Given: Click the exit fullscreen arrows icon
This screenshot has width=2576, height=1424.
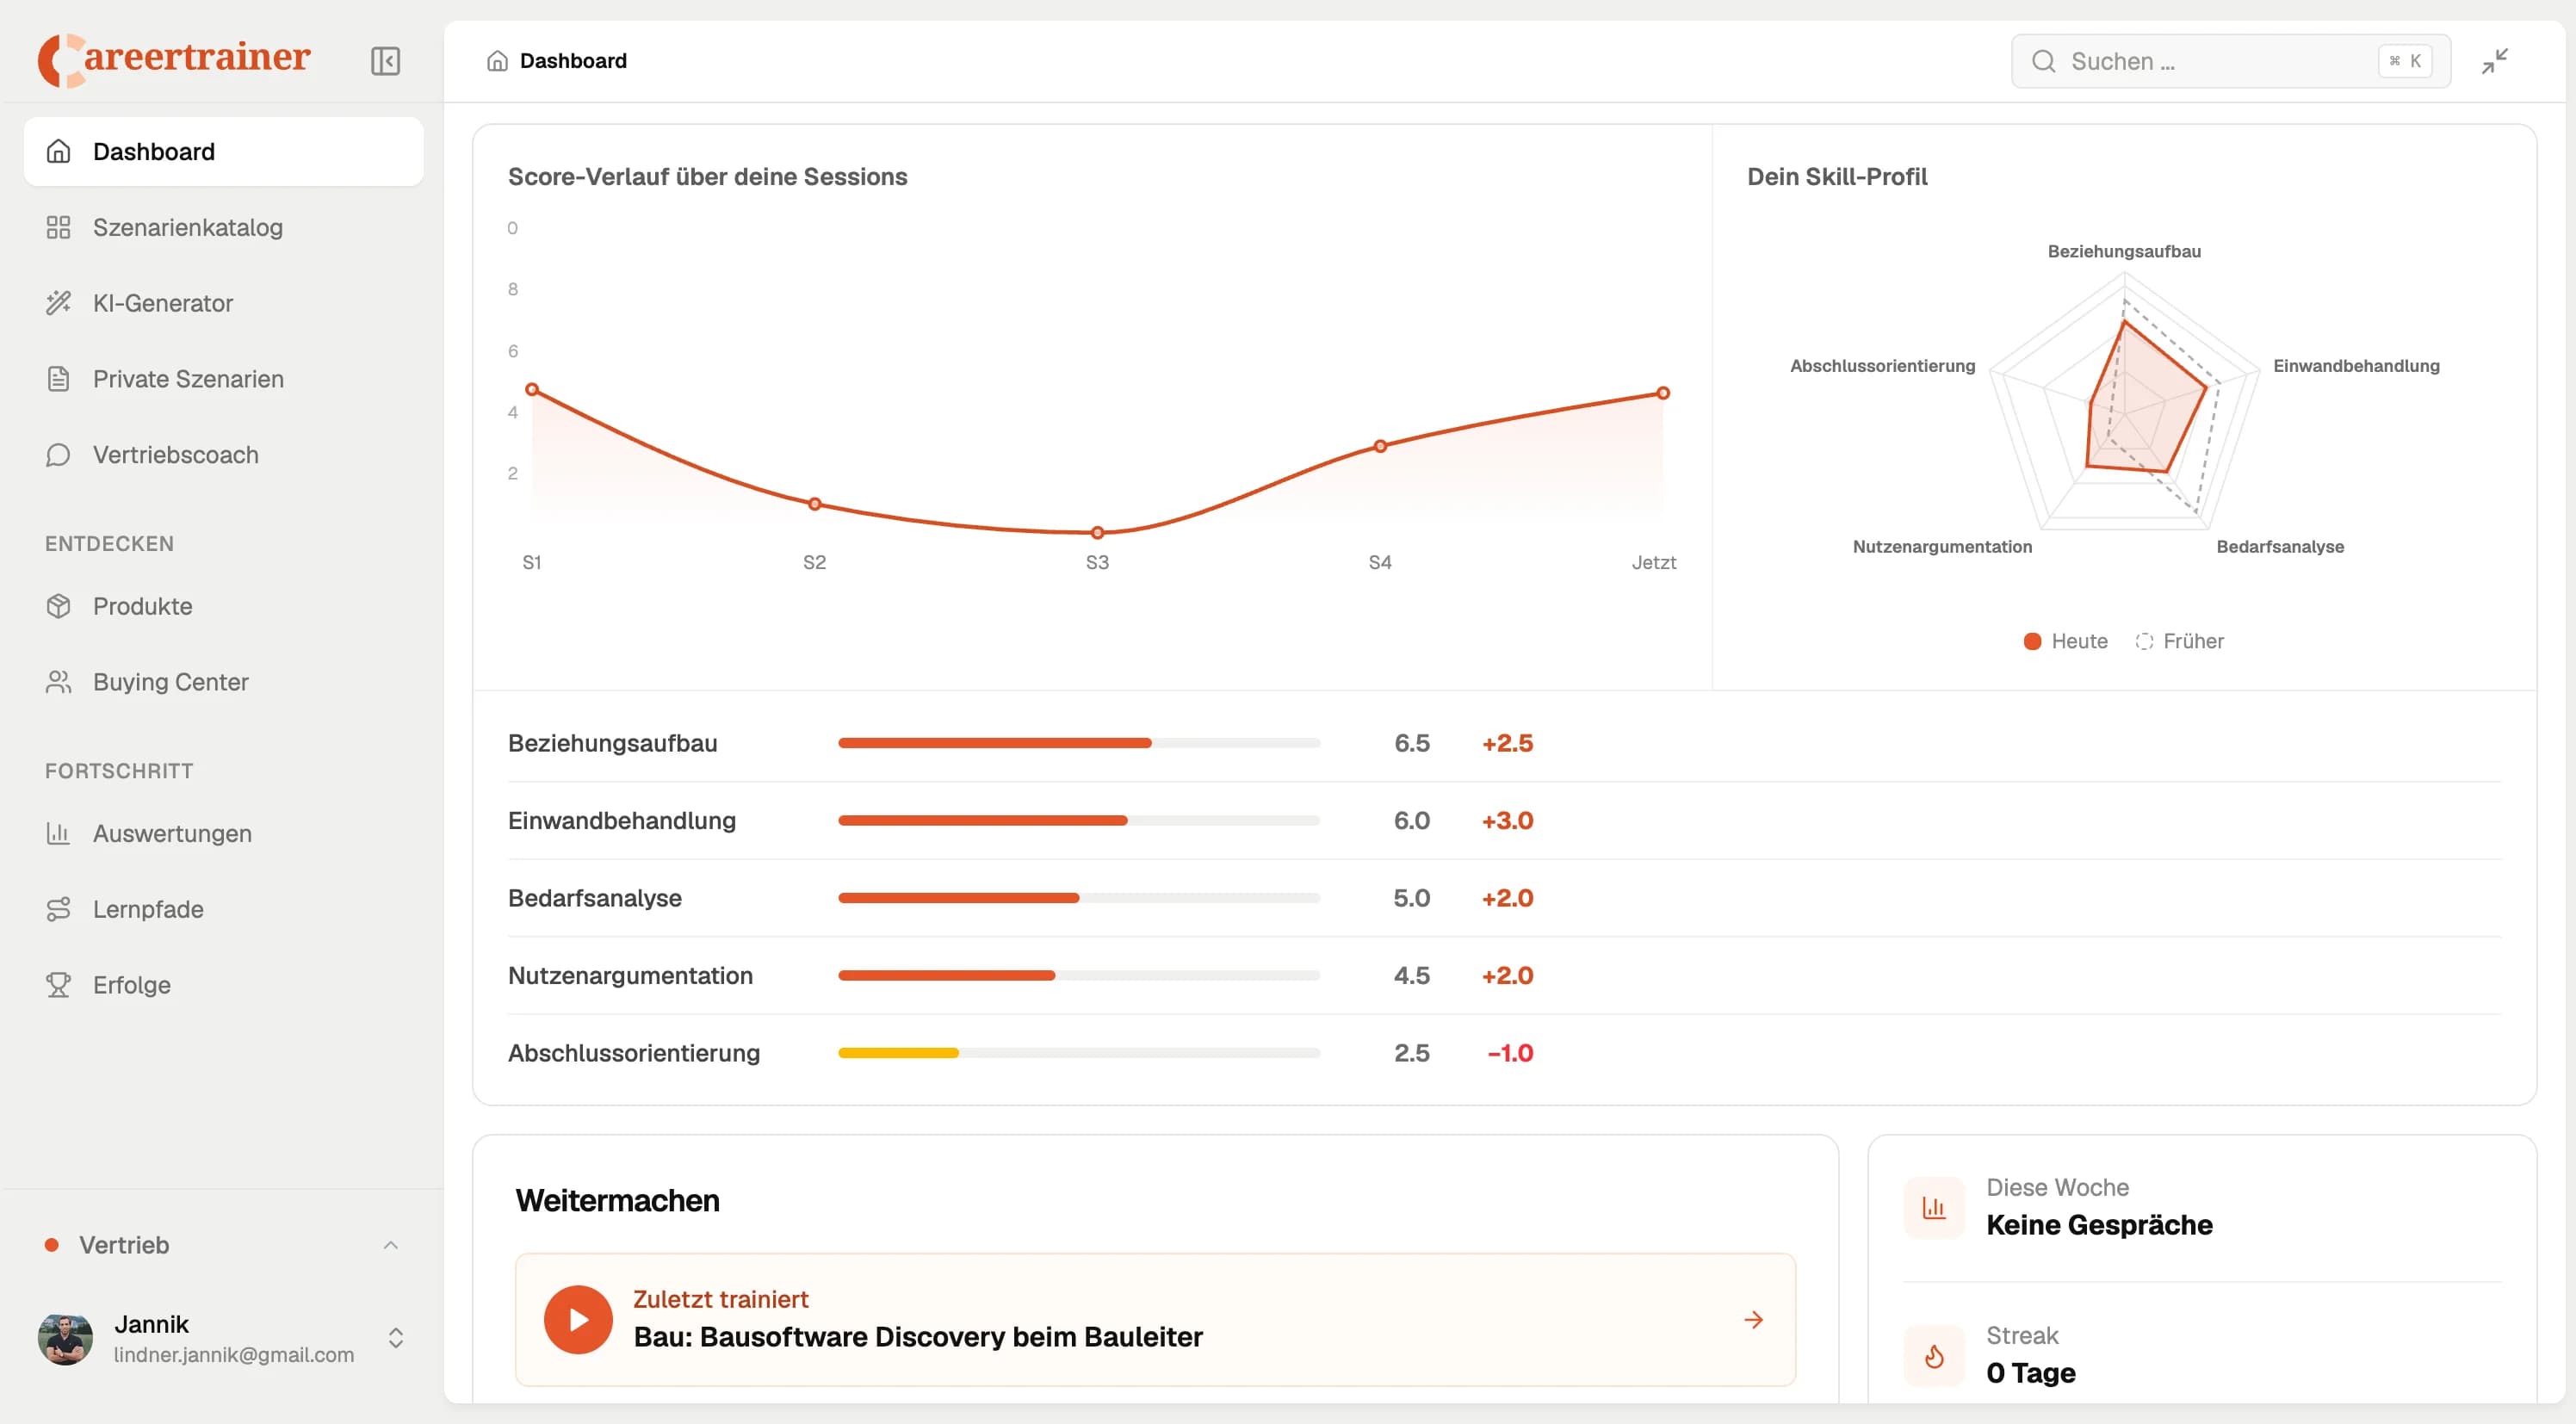Looking at the screenshot, I should [x=2495, y=61].
